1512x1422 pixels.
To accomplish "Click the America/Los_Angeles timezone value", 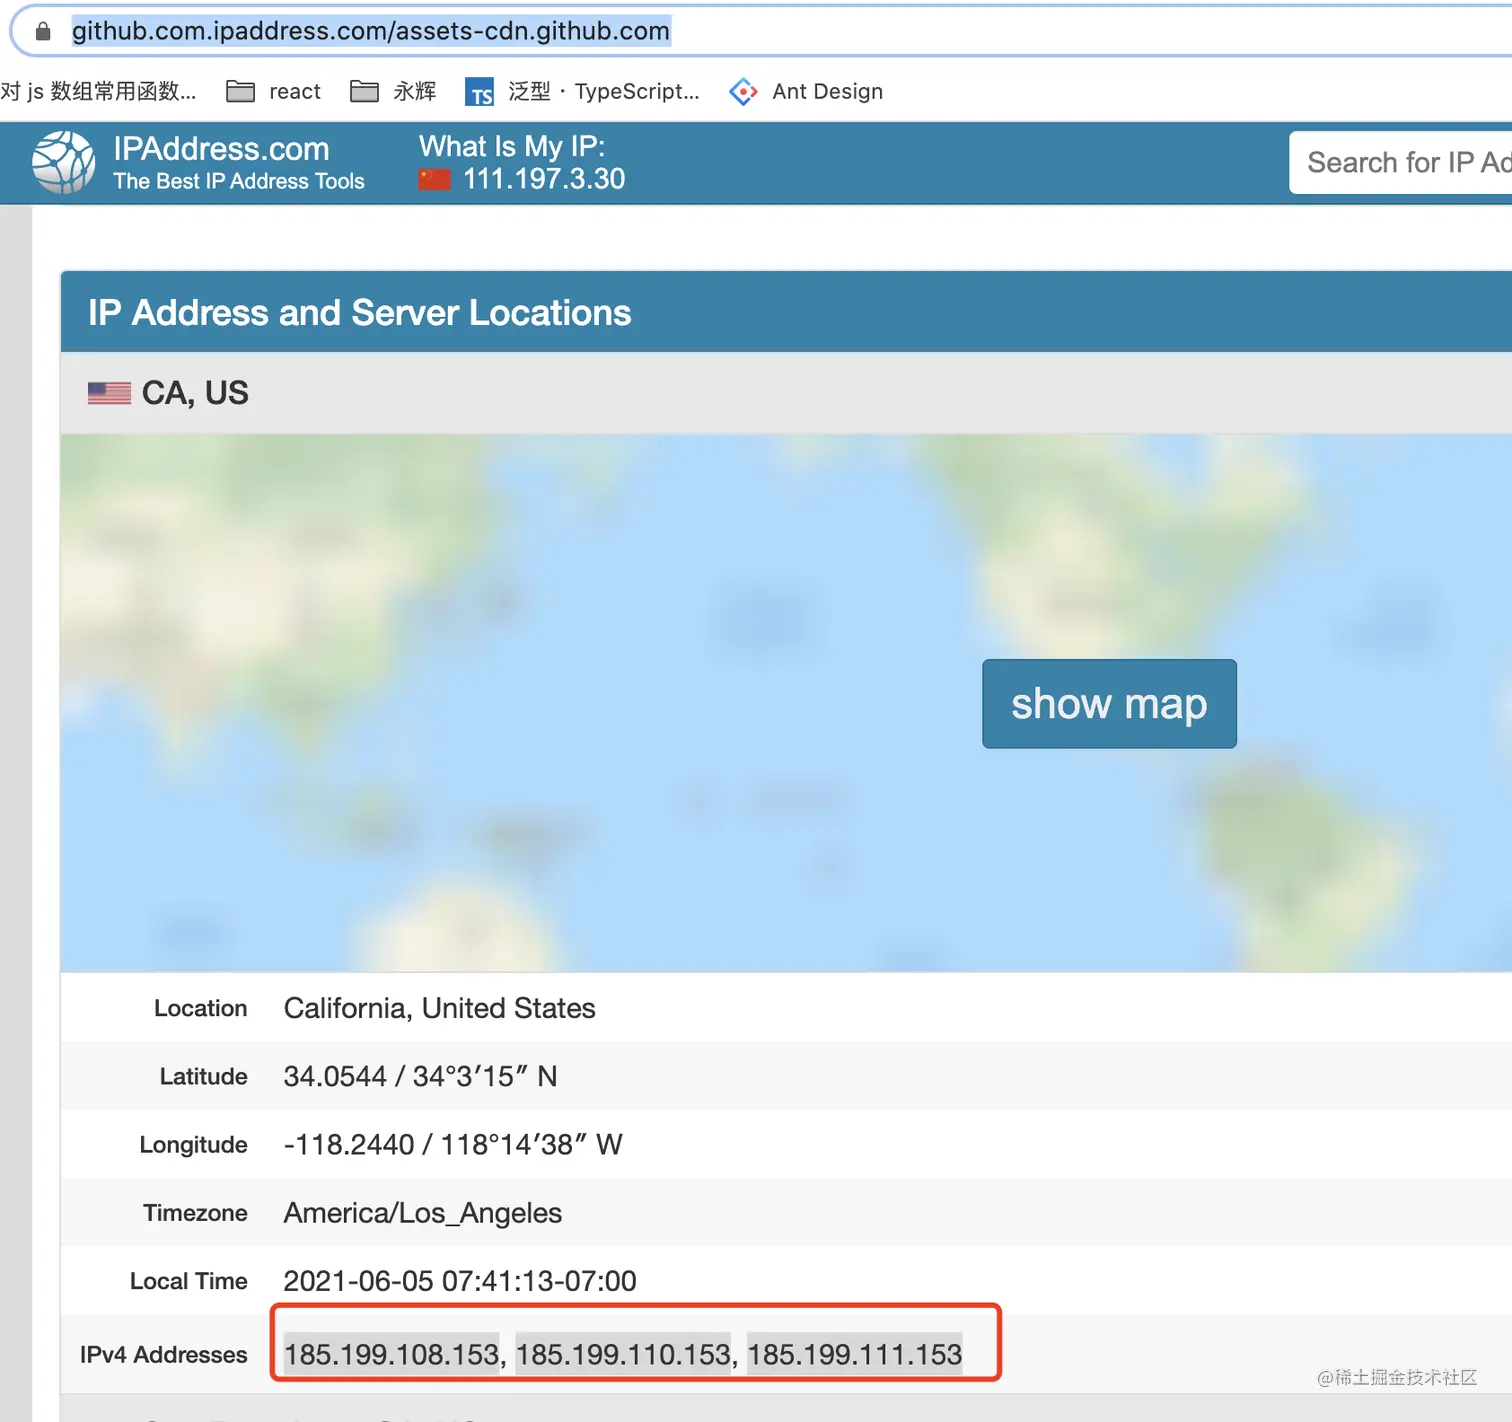I will point(423,1213).
